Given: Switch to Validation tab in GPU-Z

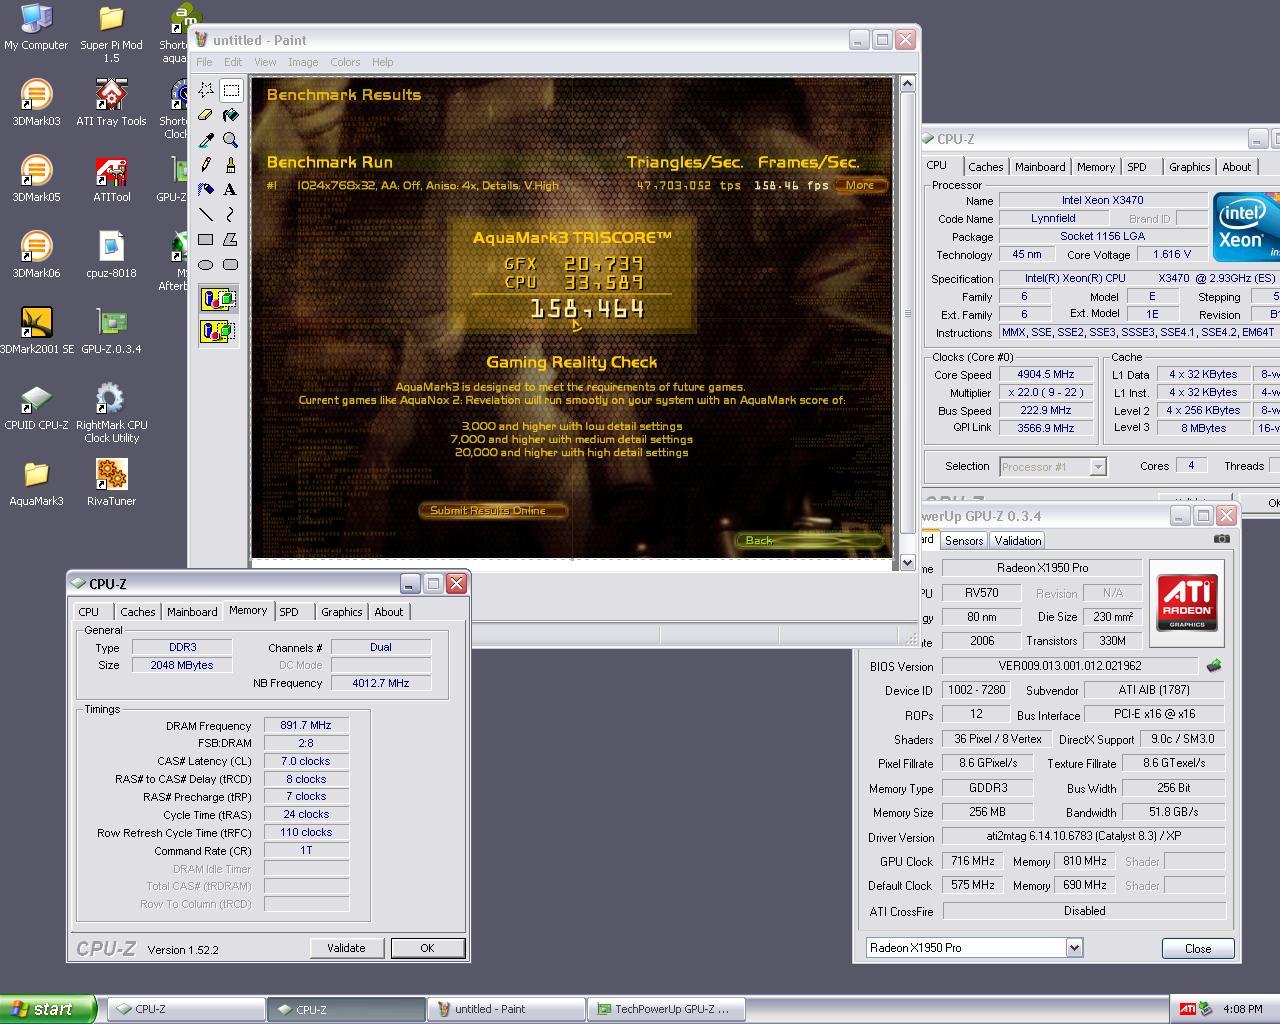Looking at the screenshot, I should tap(1018, 540).
